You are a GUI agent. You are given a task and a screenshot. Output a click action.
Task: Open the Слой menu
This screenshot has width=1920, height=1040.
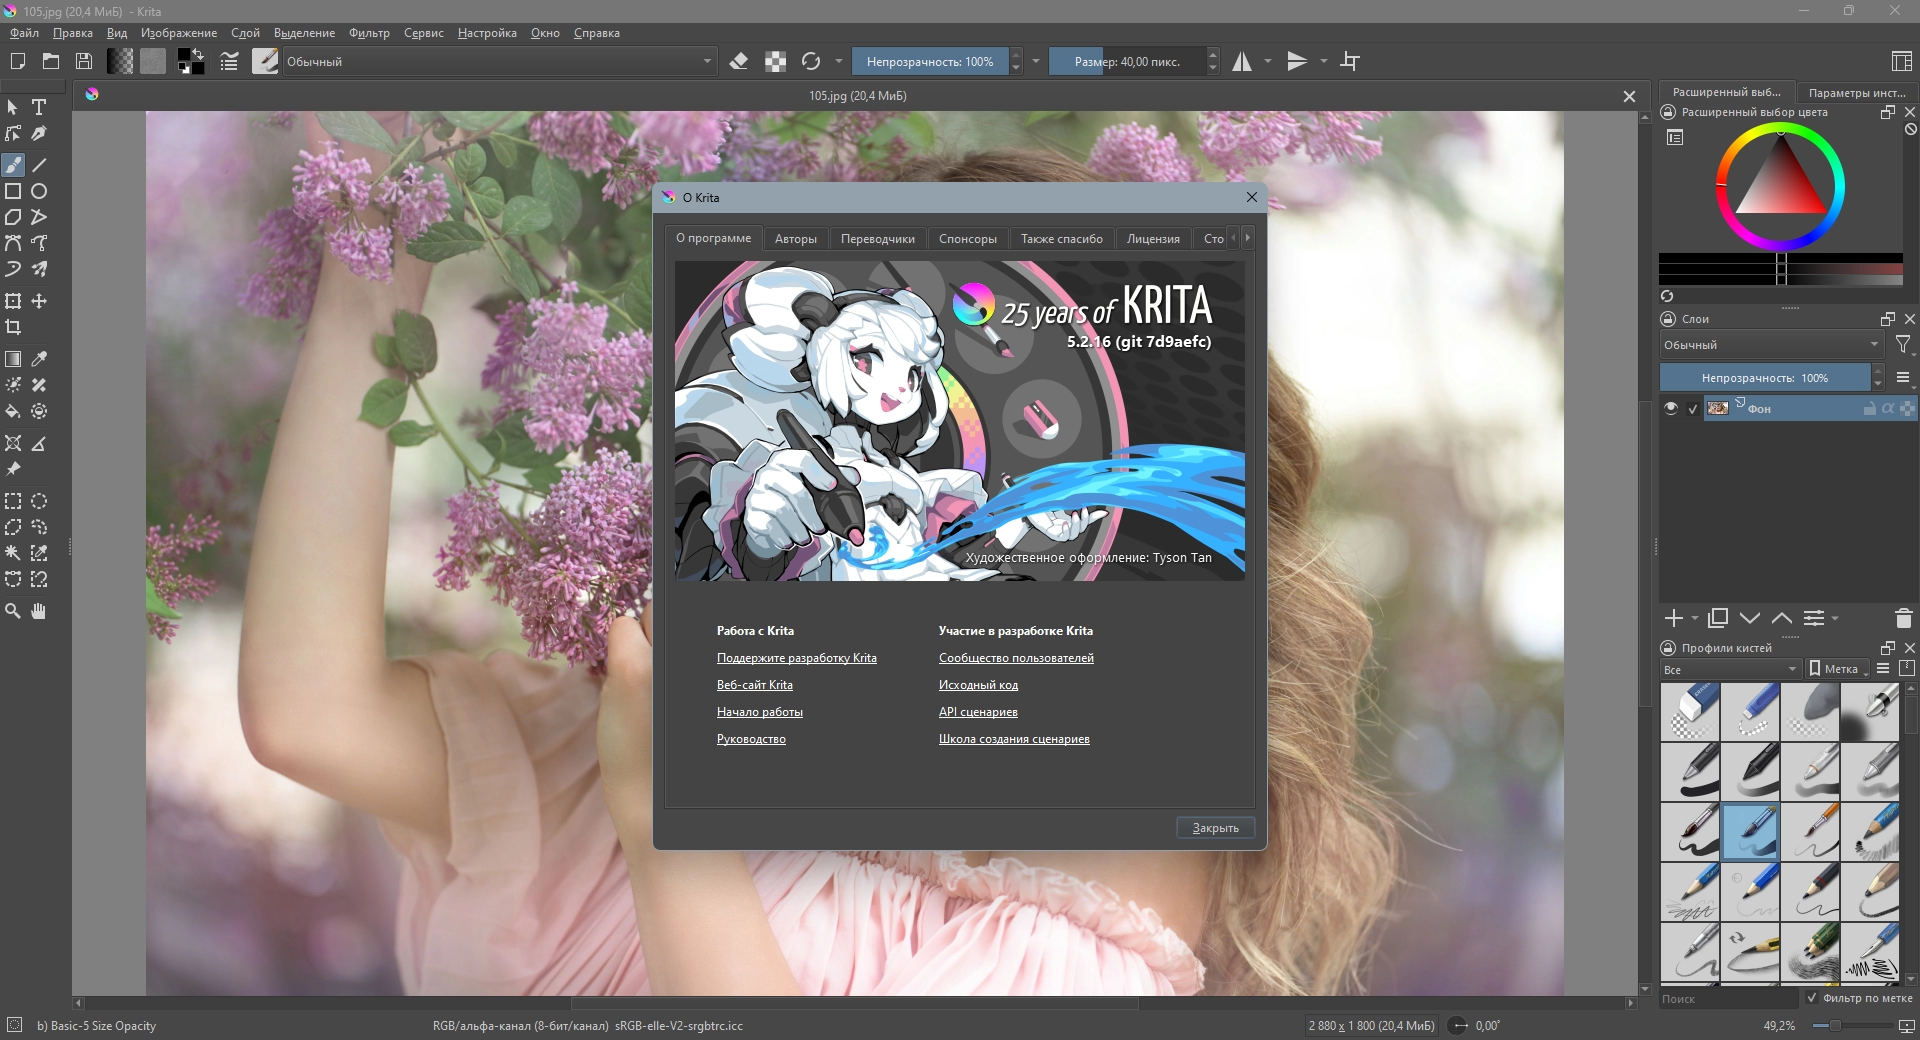click(x=245, y=33)
